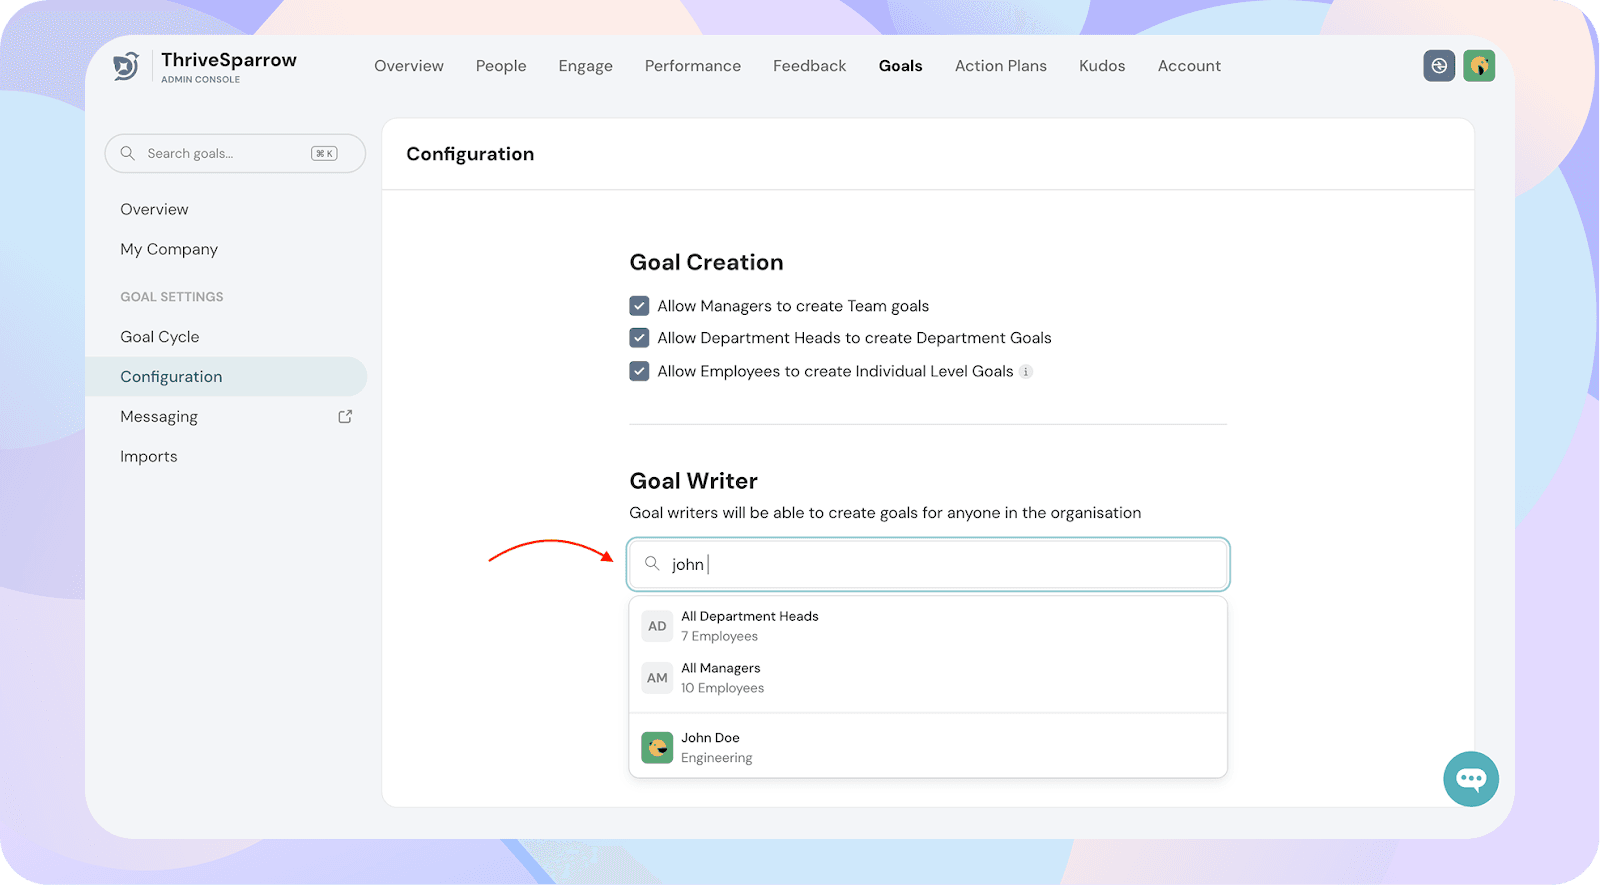
Task: Click the search icon in Goal Writer field
Action: pos(652,564)
